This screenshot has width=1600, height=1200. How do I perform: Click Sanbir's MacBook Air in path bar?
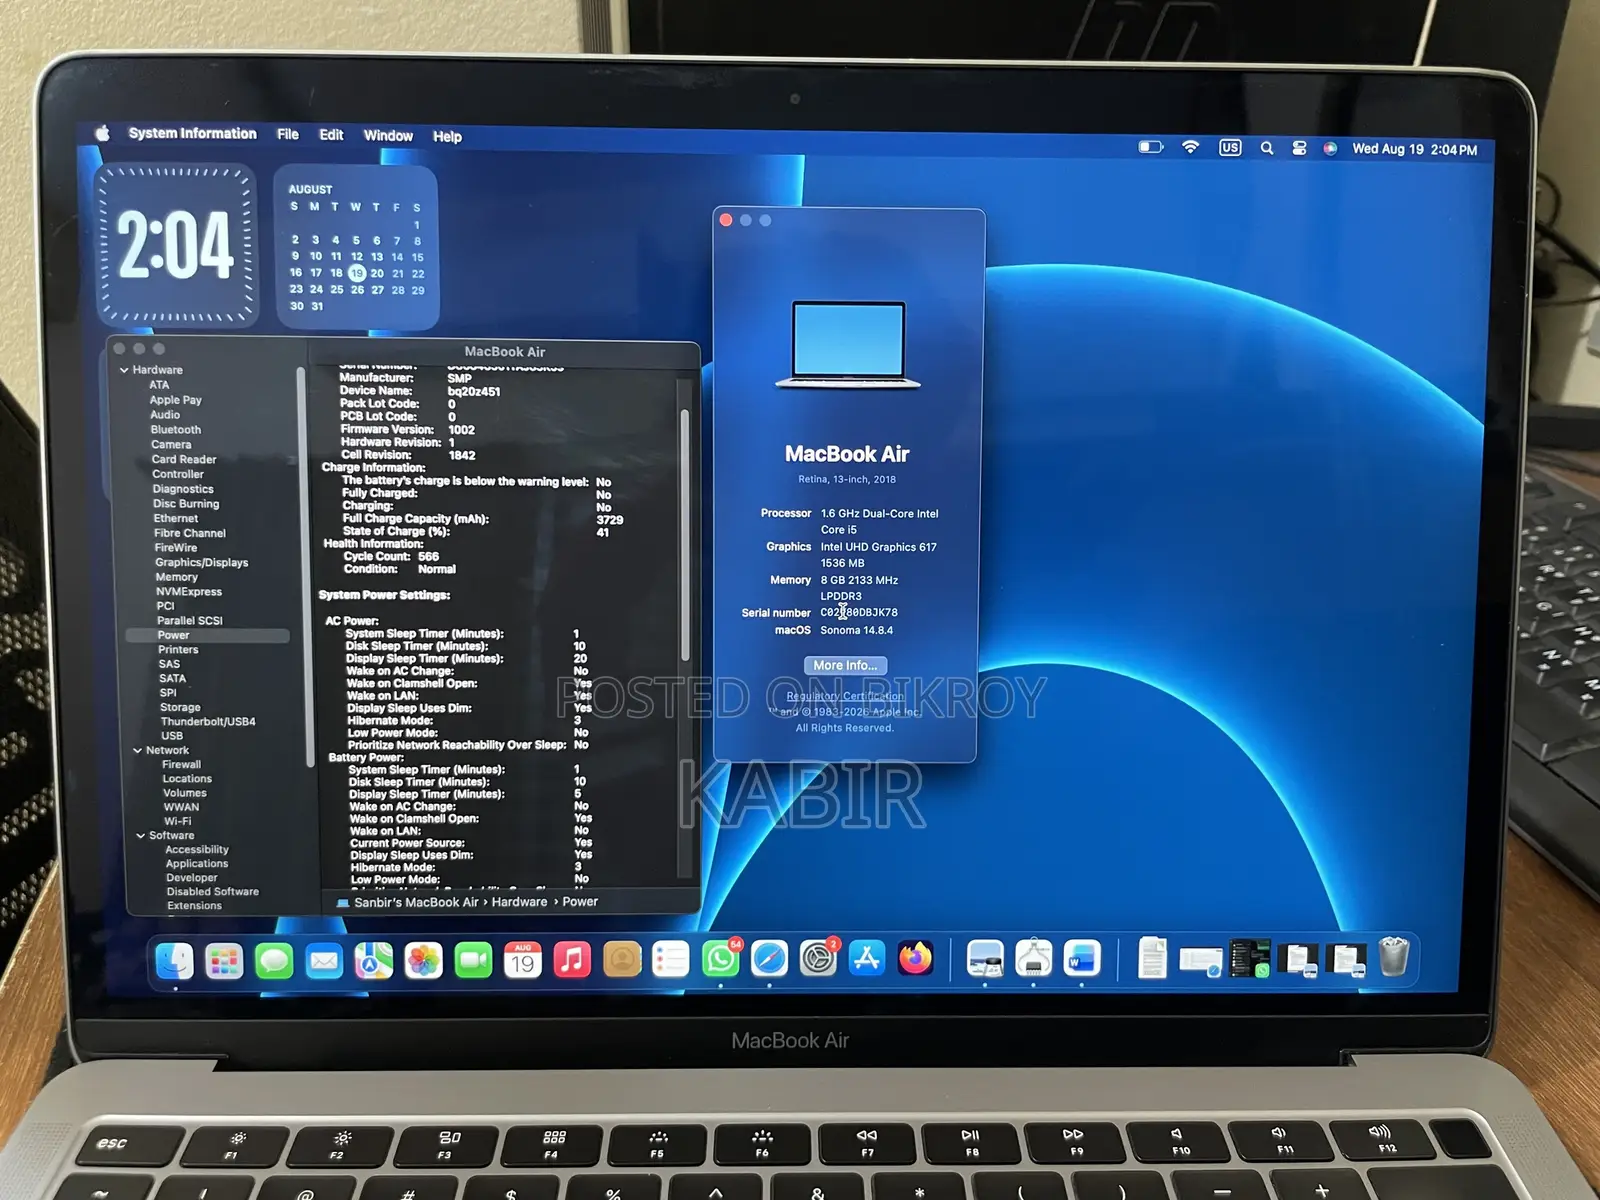coord(416,902)
